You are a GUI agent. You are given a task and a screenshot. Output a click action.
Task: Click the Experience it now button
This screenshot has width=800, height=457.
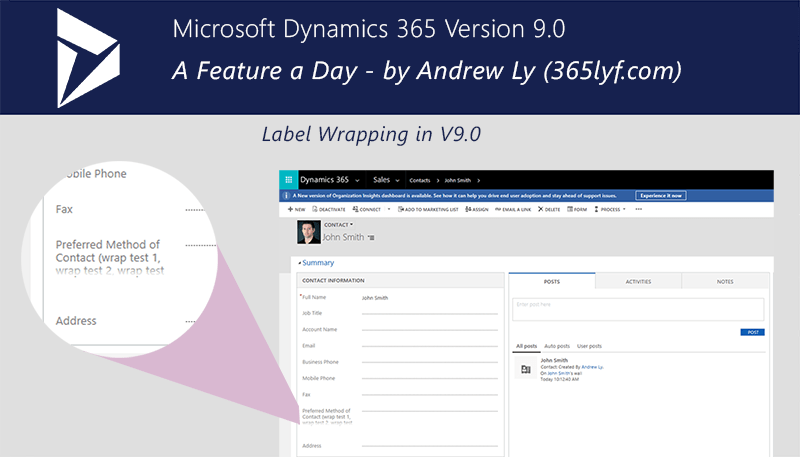tap(661, 195)
